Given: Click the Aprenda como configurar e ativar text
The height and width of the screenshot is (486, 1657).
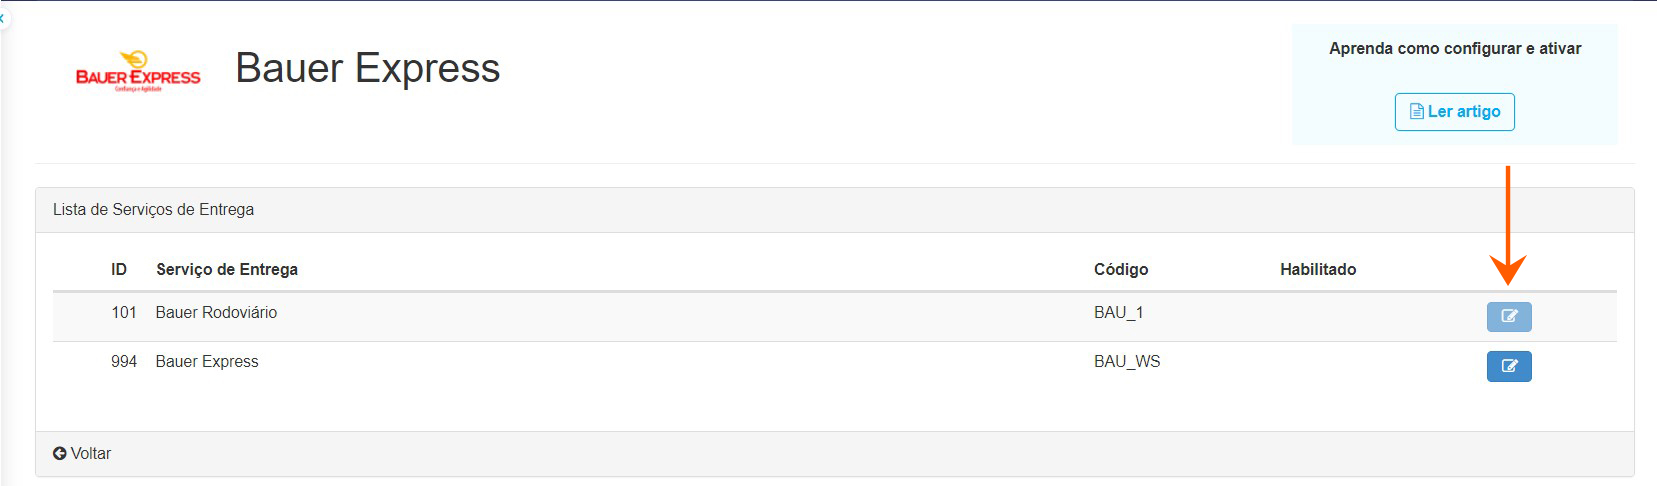Looking at the screenshot, I should point(1455,48).
